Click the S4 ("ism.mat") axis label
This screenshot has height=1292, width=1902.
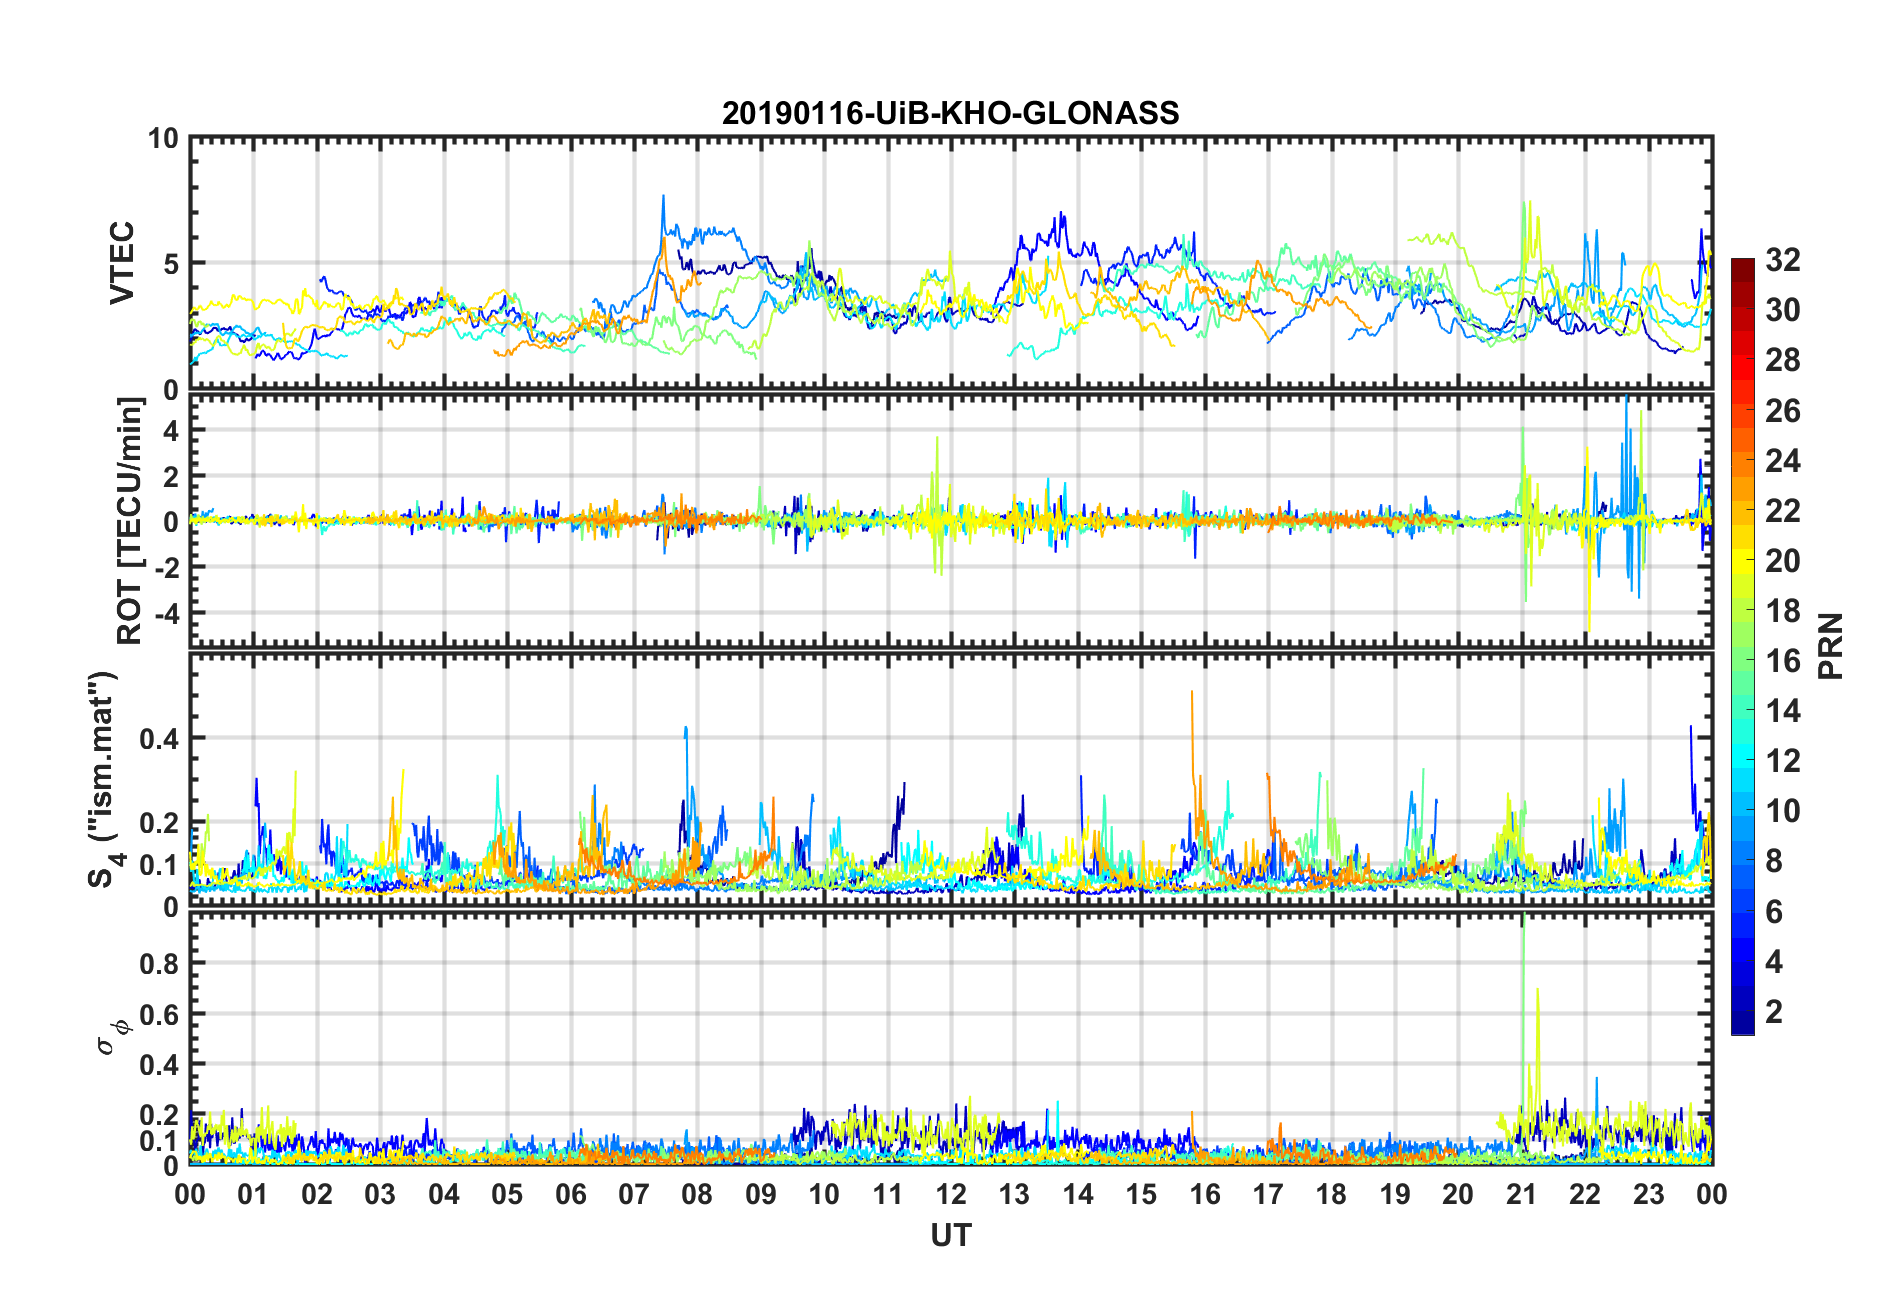[103, 779]
